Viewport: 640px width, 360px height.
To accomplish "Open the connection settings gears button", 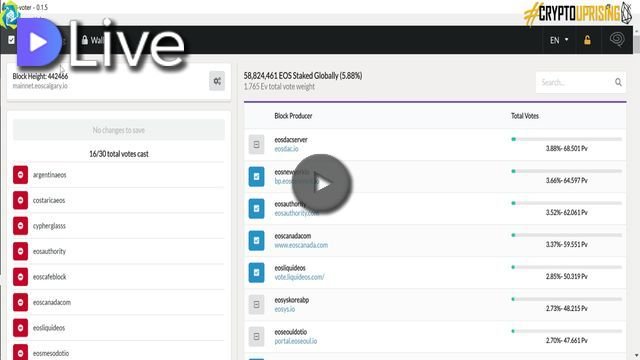I will pyautogui.click(x=217, y=81).
